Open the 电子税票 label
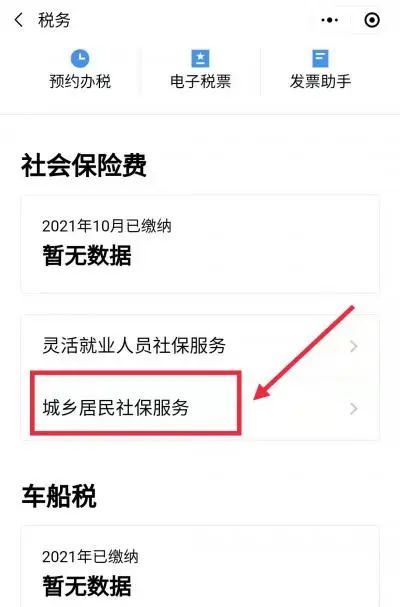400x607 pixels. [201, 81]
